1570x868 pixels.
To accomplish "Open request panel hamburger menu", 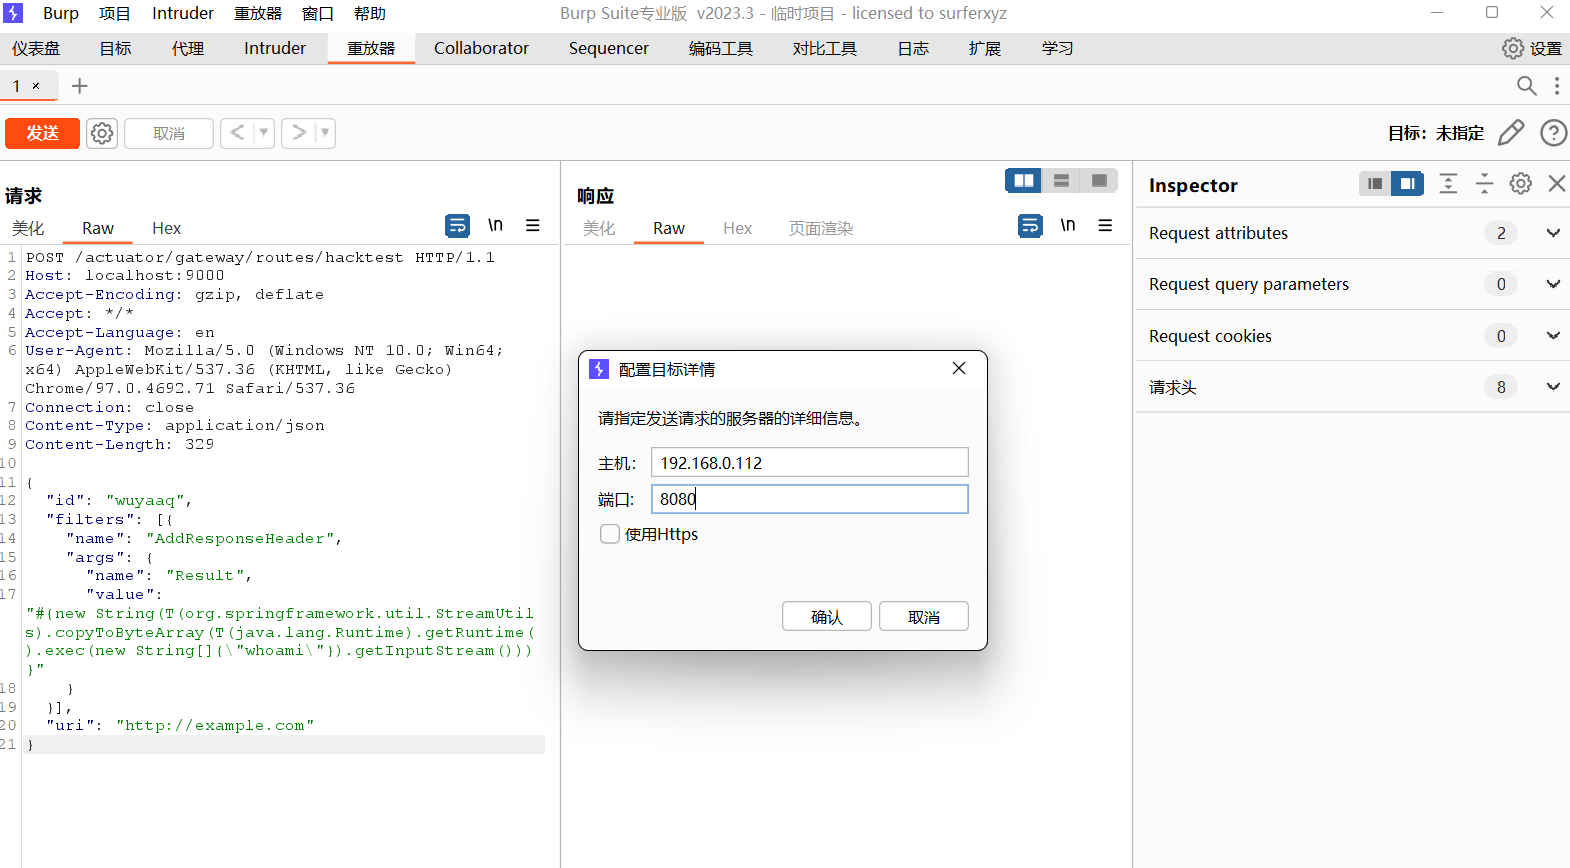I will click(533, 226).
